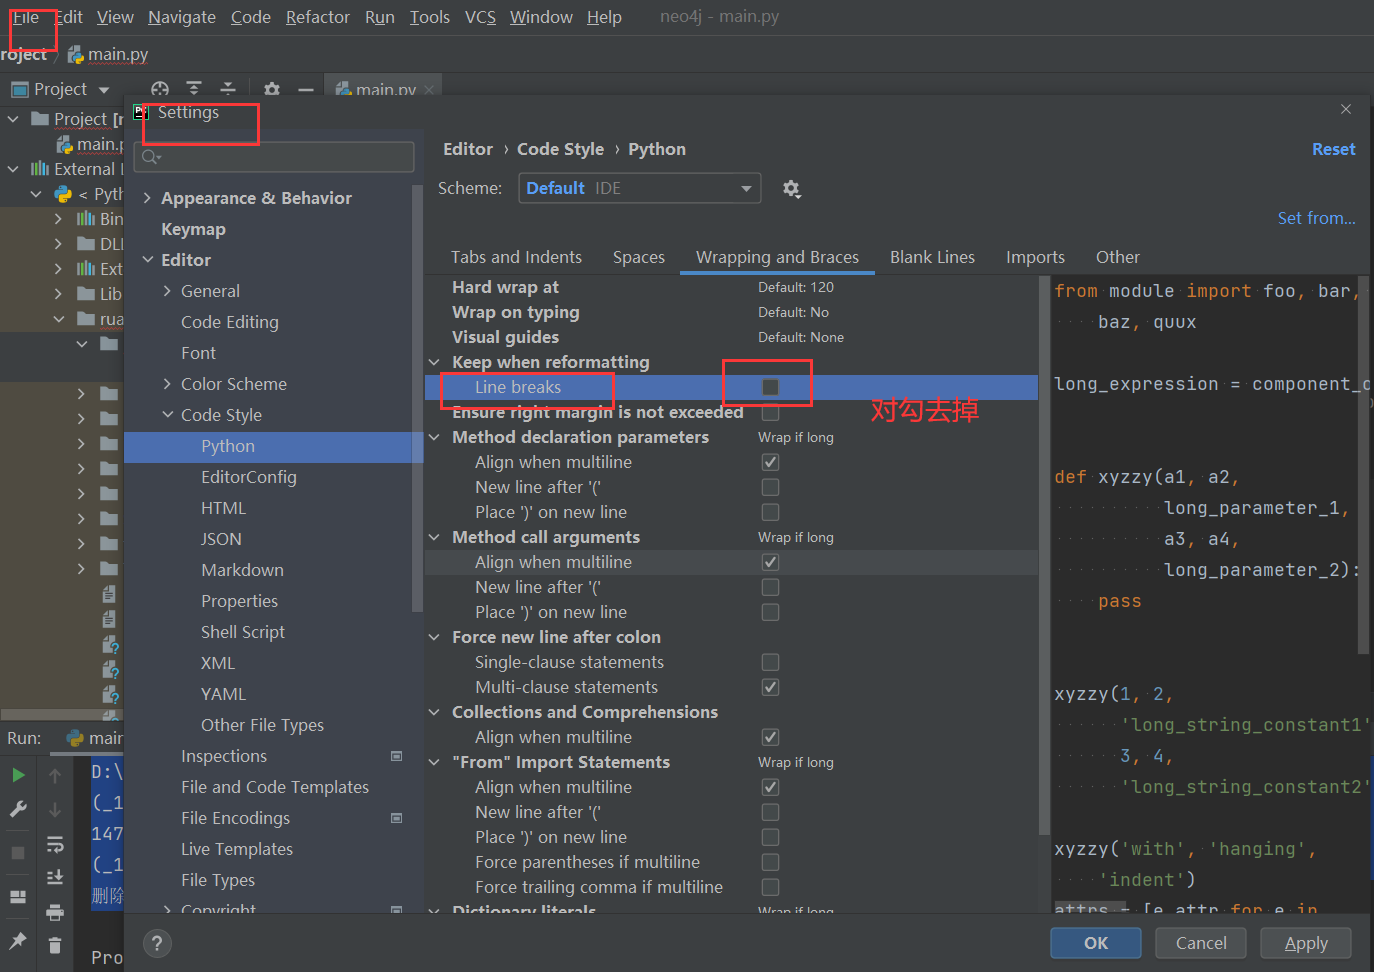Click File Encodings project-level marker icon
This screenshot has width=1374, height=972.
pyautogui.click(x=396, y=818)
